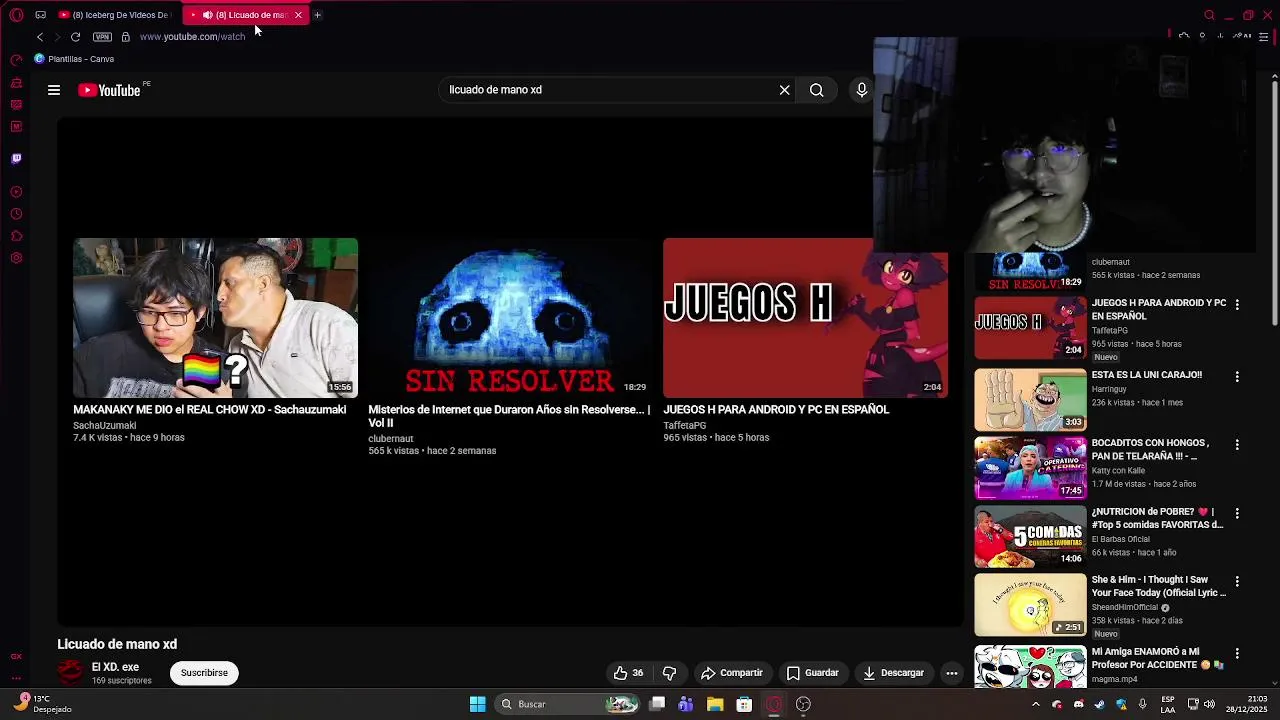Play ESTA ES LA UNI CARAJO suggestion
The height and width of the screenshot is (720, 1280).
pyautogui.click(x=1030, y=399)
